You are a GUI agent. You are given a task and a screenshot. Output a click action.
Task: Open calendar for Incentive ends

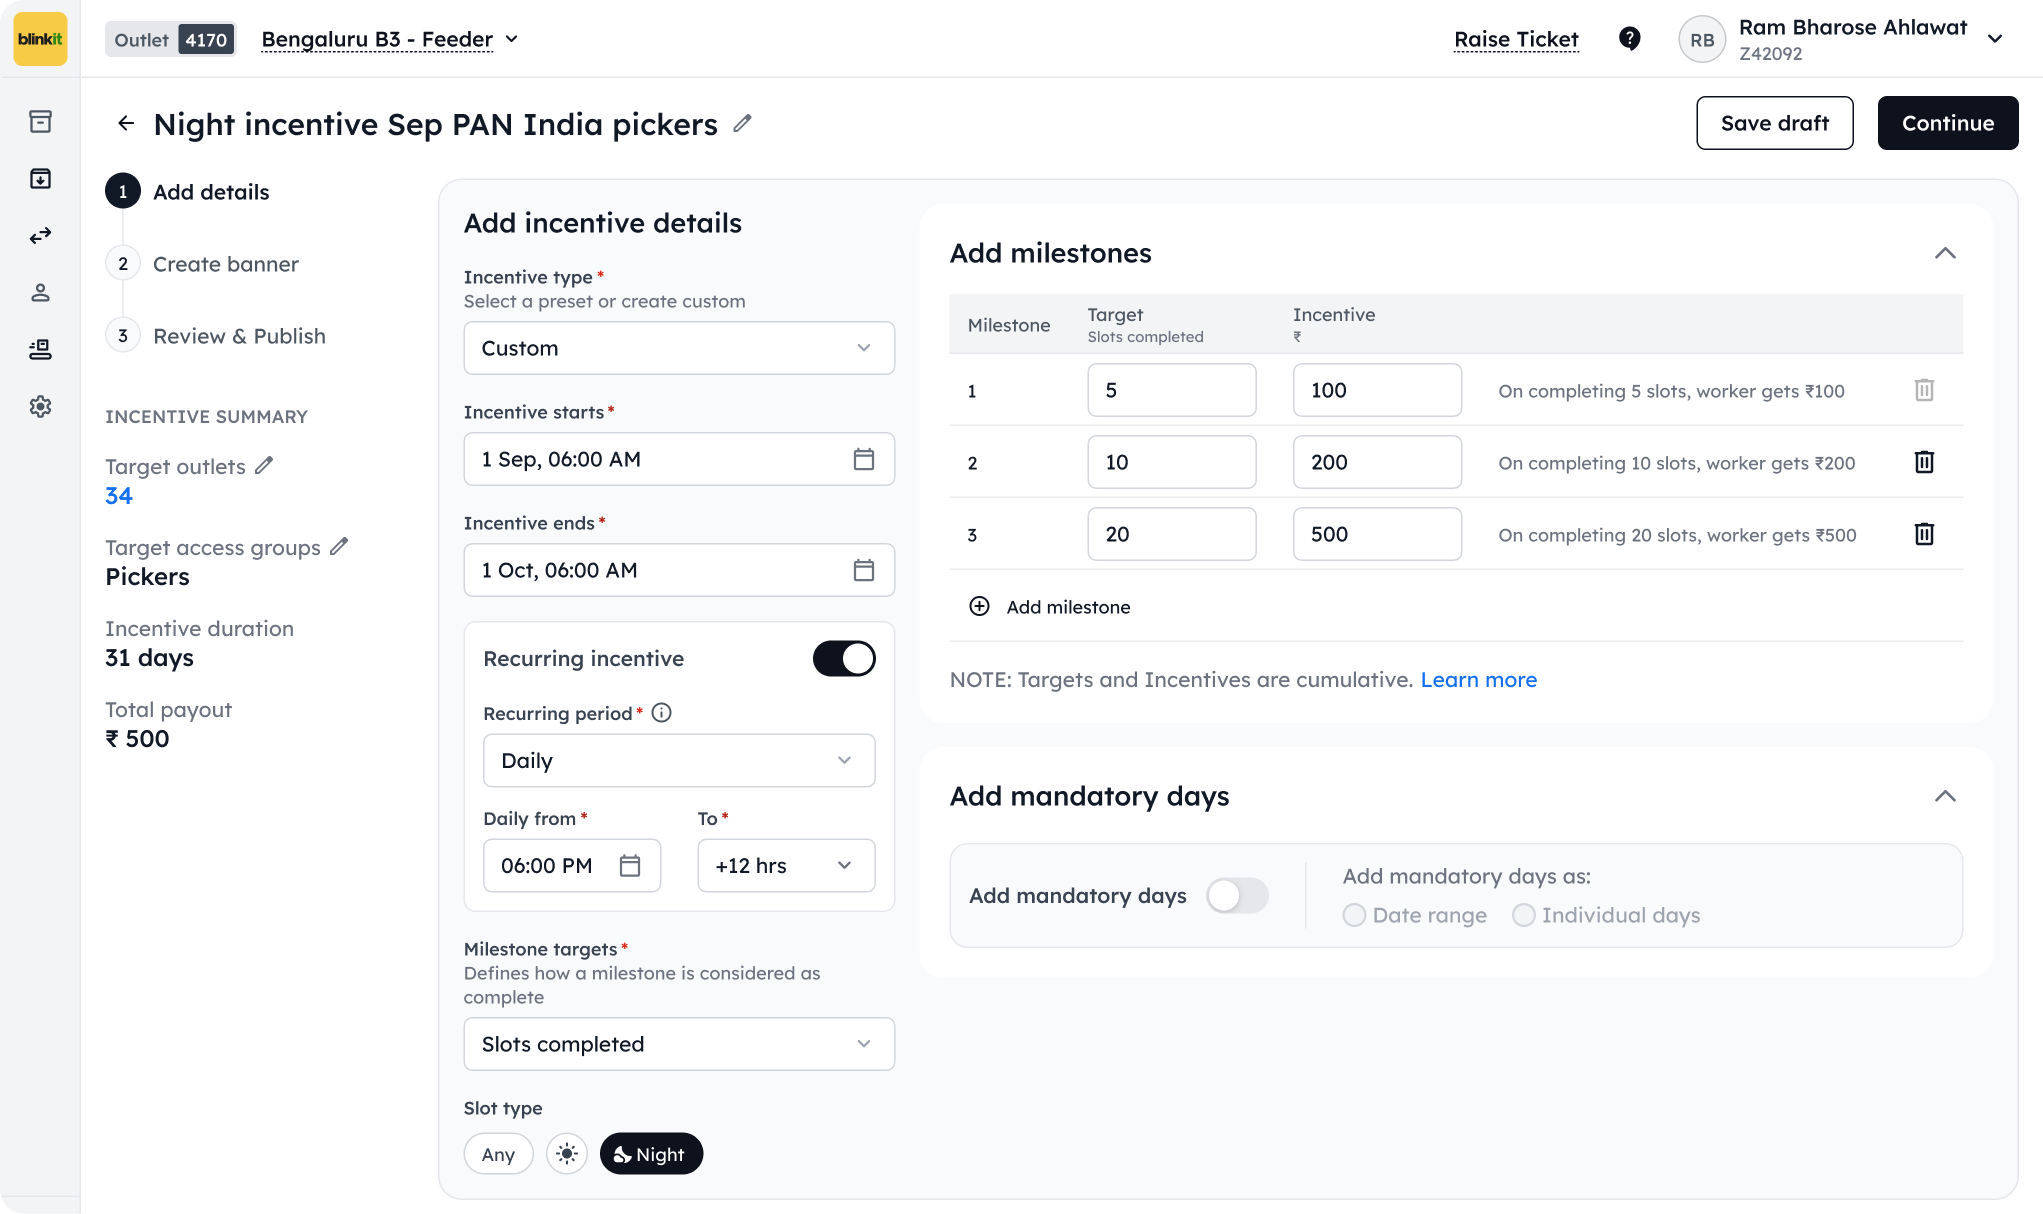864,570
